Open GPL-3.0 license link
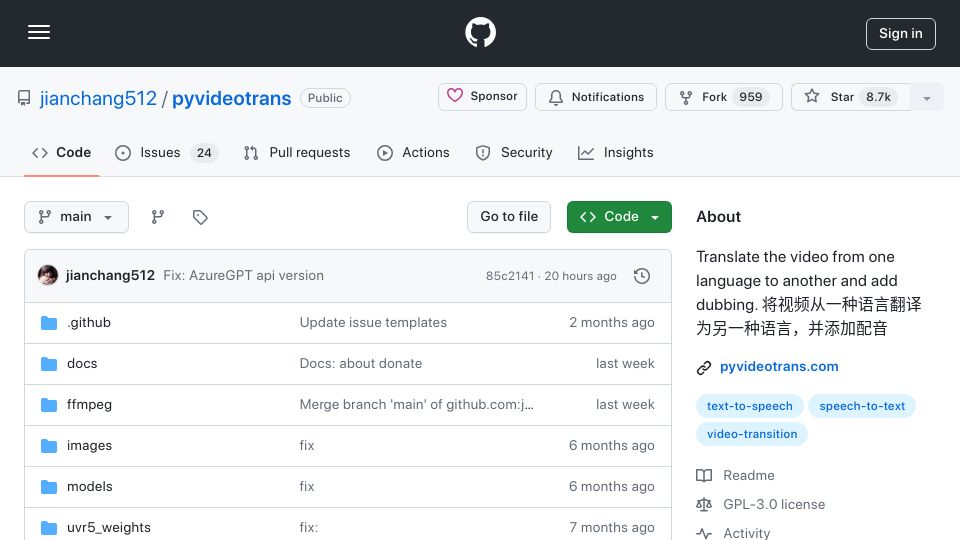Viewport: 960px width, 540px height. pos(774,504)
